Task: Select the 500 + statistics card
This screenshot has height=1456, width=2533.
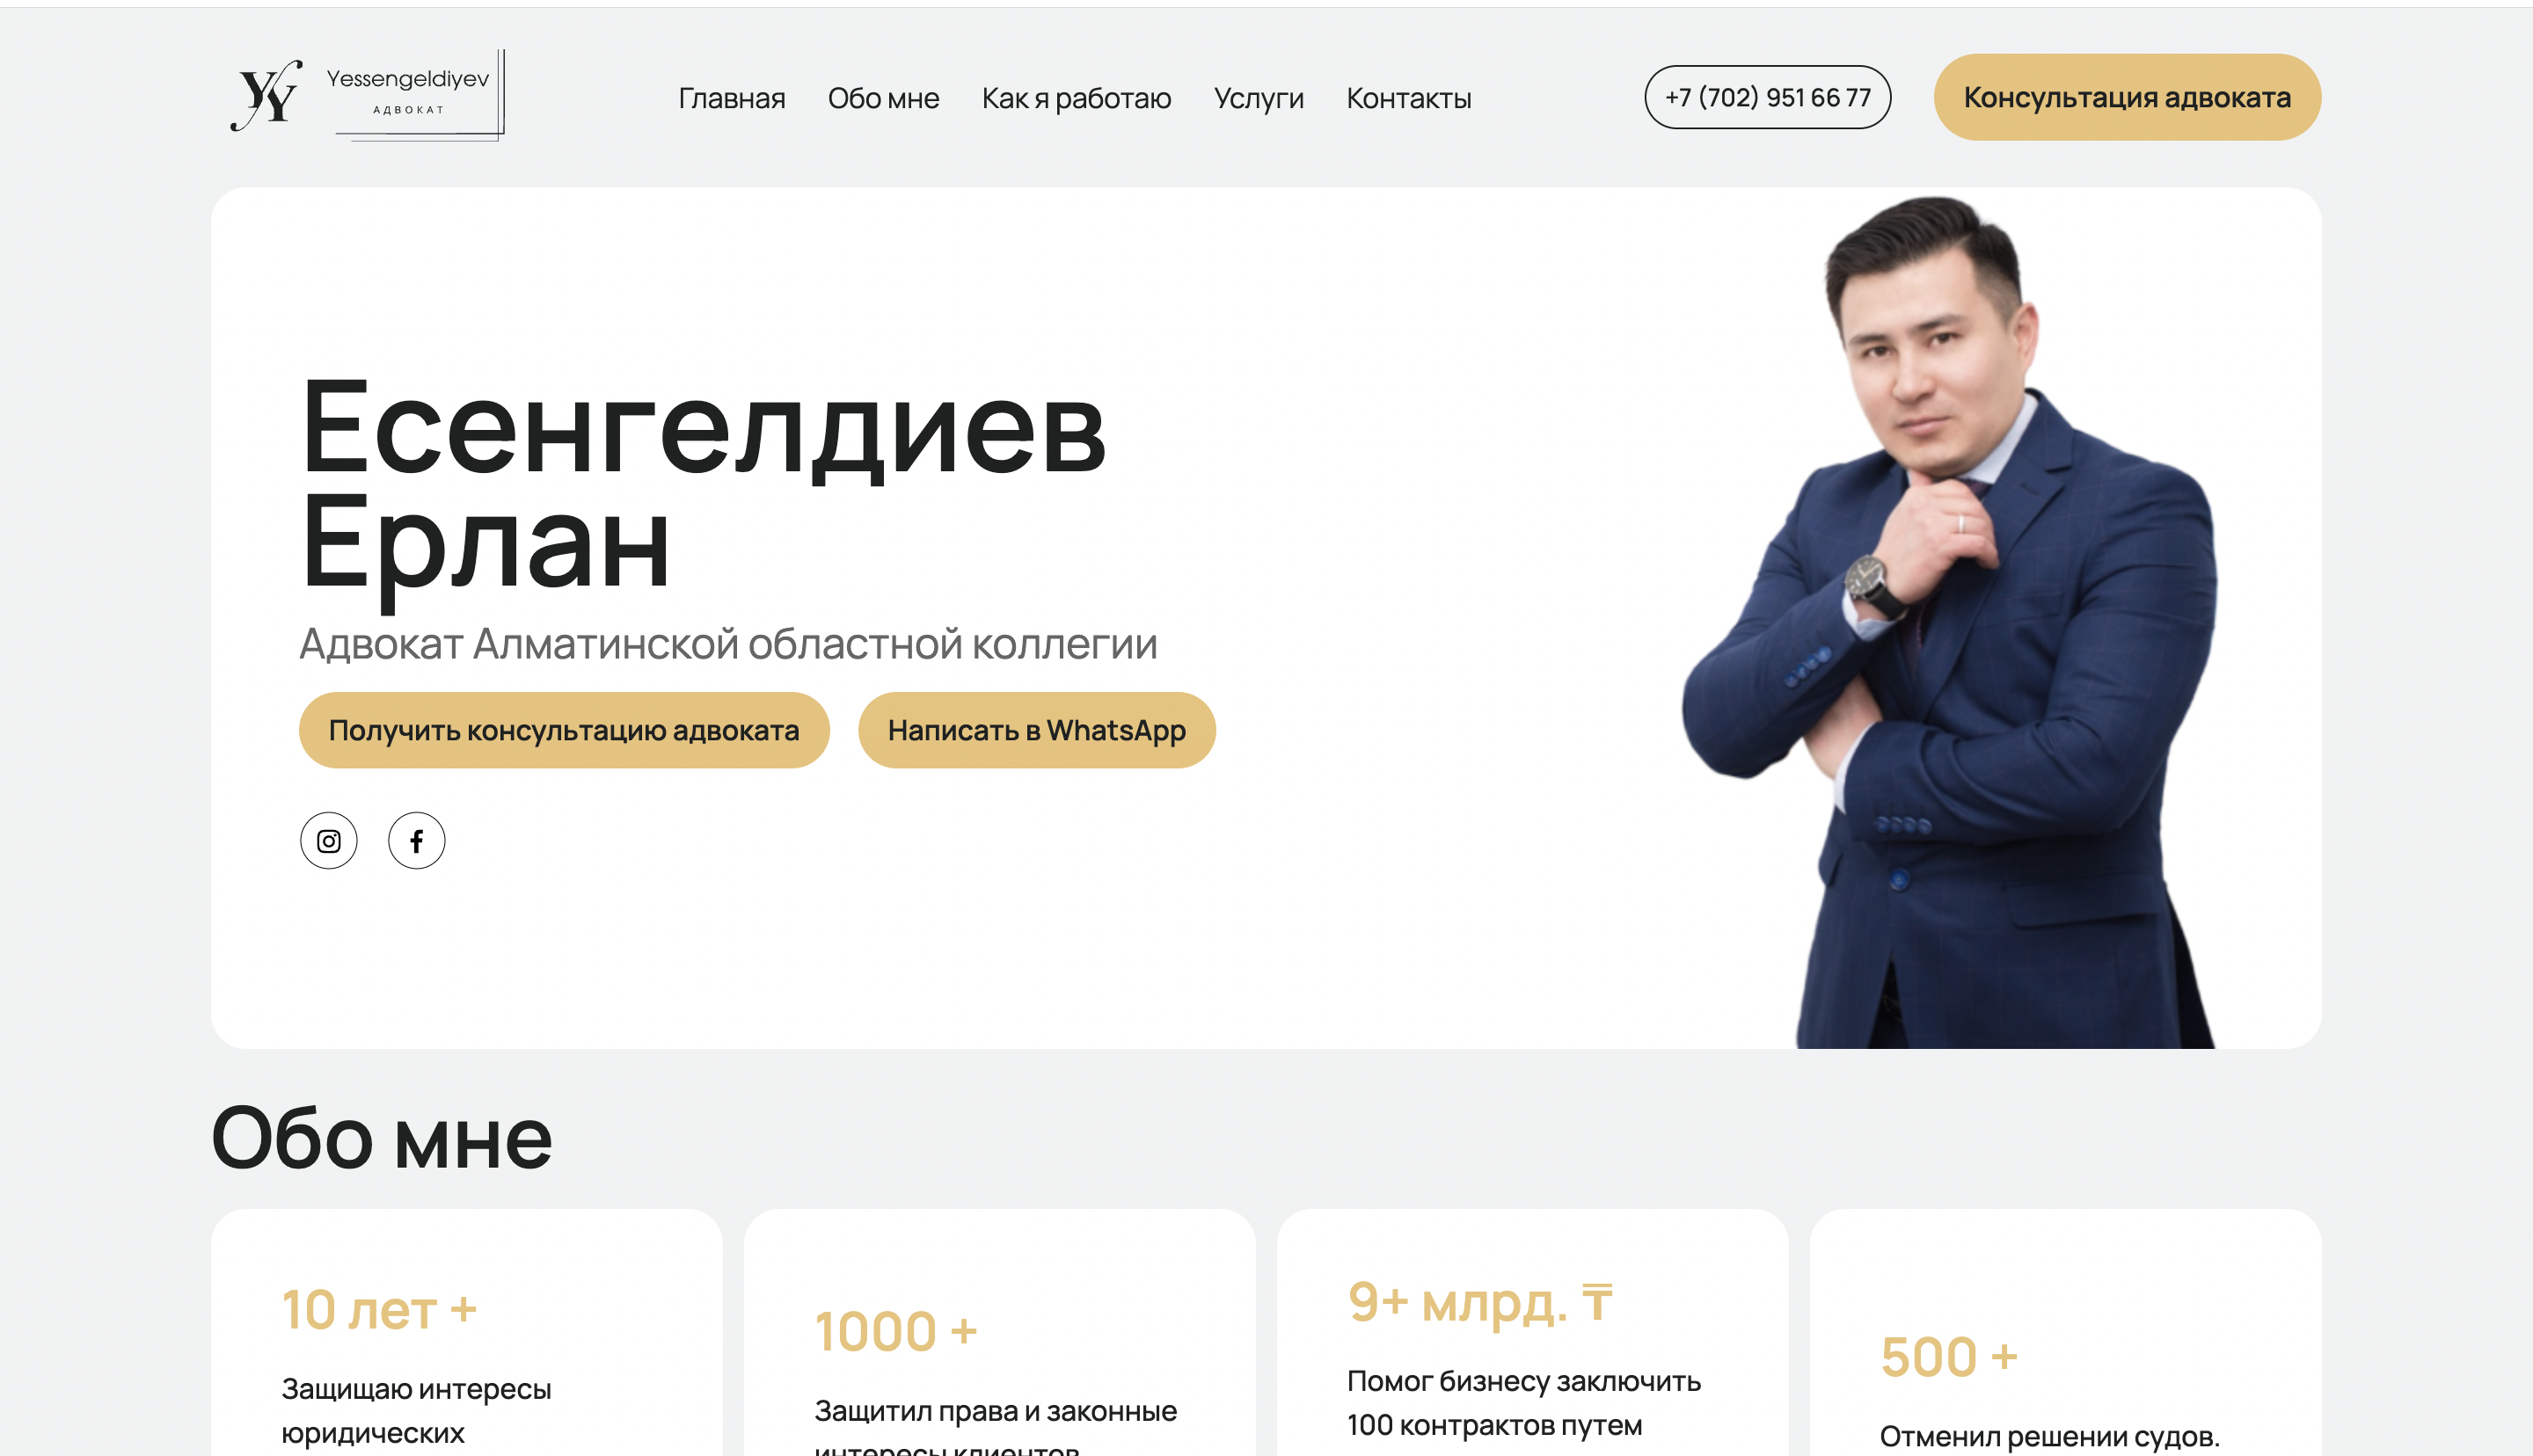Action: [x=2065, y=1332]
